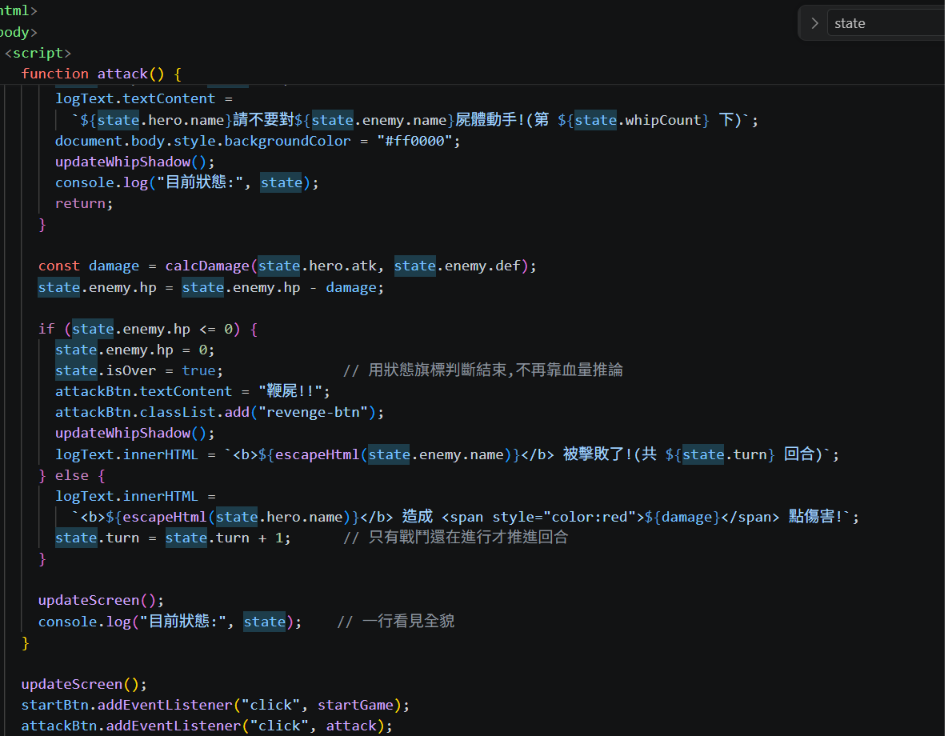This screenshot has width=945, height=736.
Task: Click the "鞭屍!!" string literal
Action: click(x=290, y=391)
